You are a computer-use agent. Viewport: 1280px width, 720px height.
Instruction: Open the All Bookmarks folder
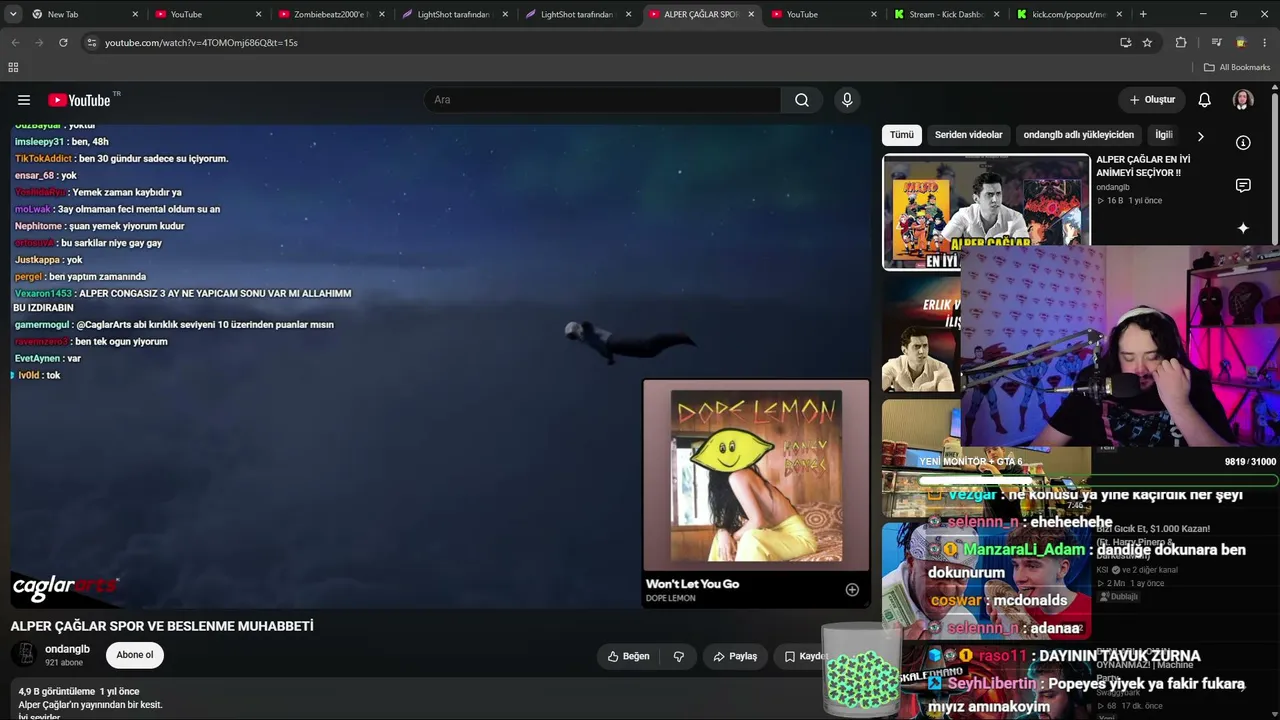(1237, 67)
